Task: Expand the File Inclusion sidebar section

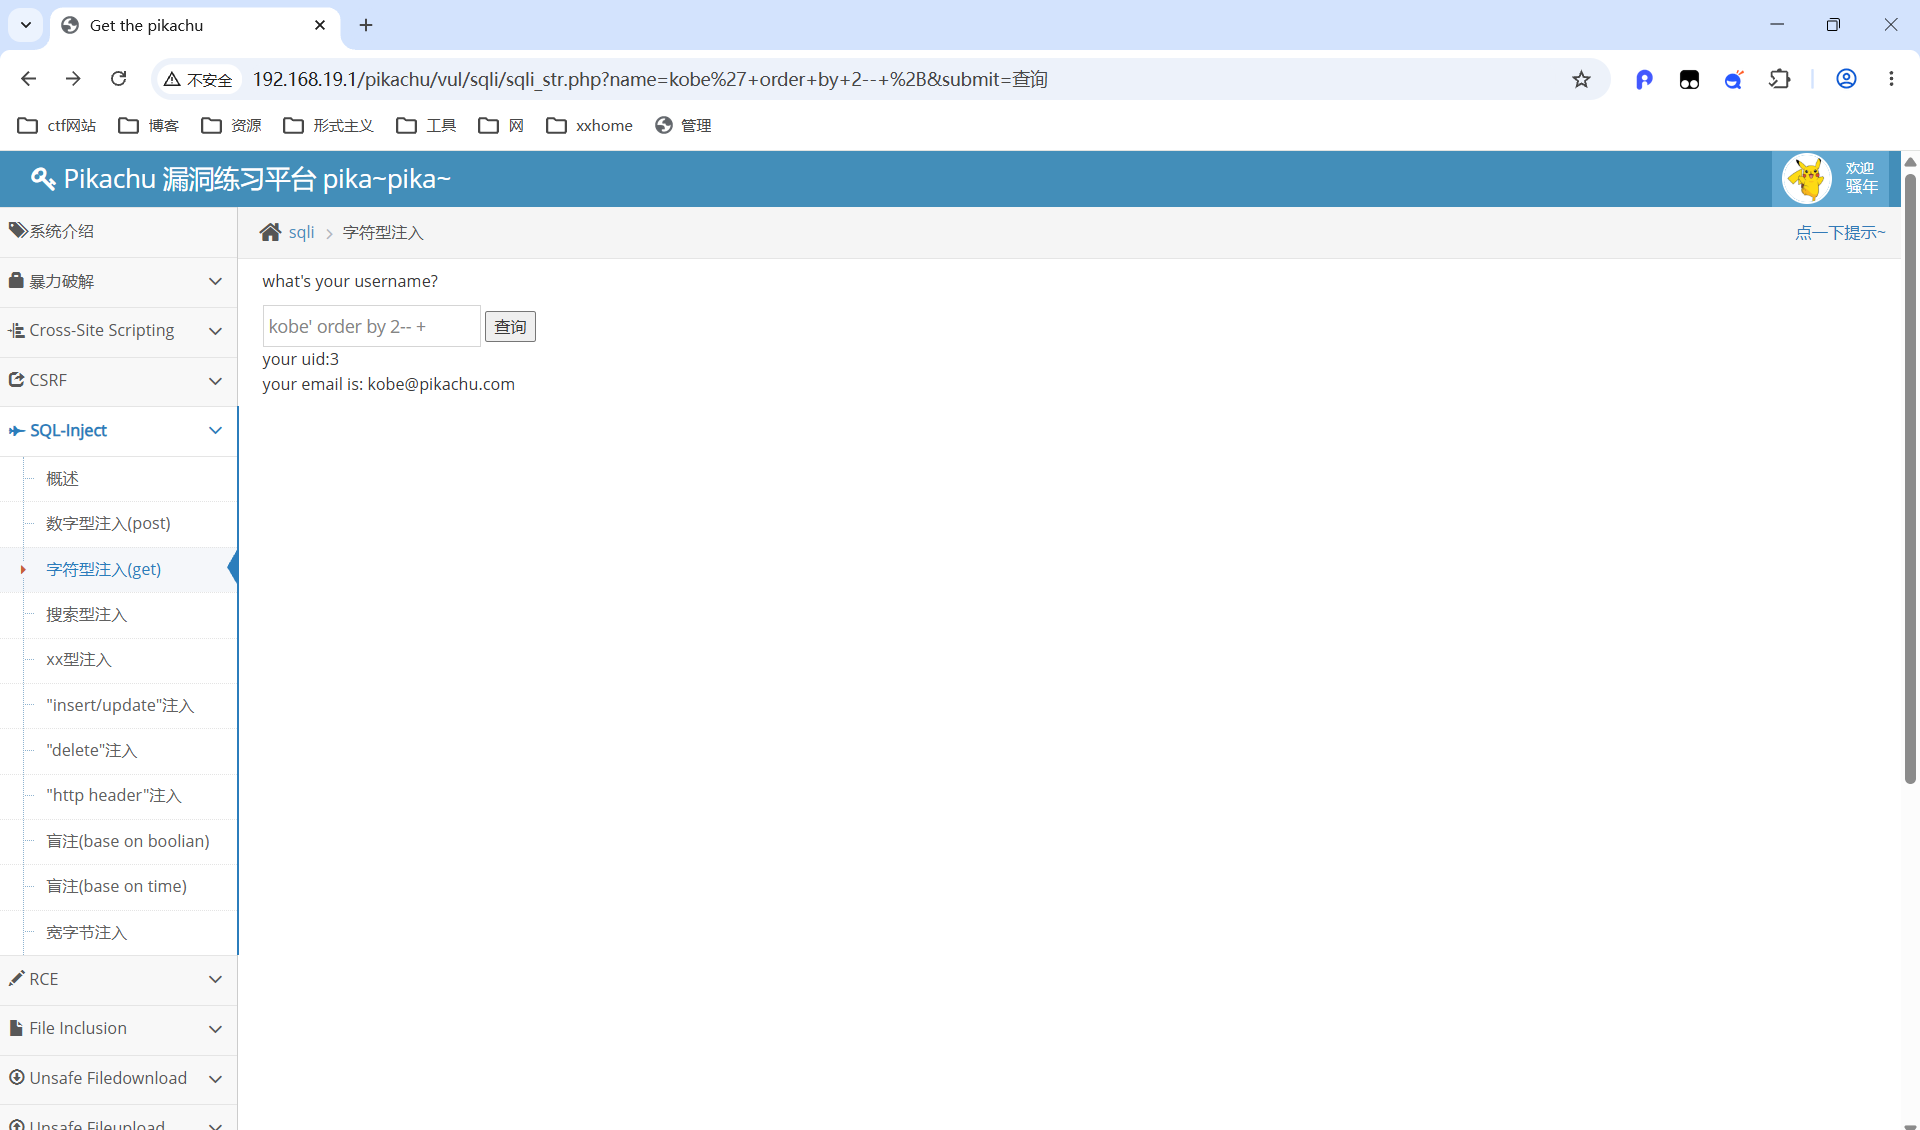Action: pyautogui.click(x=118, y=1028)
